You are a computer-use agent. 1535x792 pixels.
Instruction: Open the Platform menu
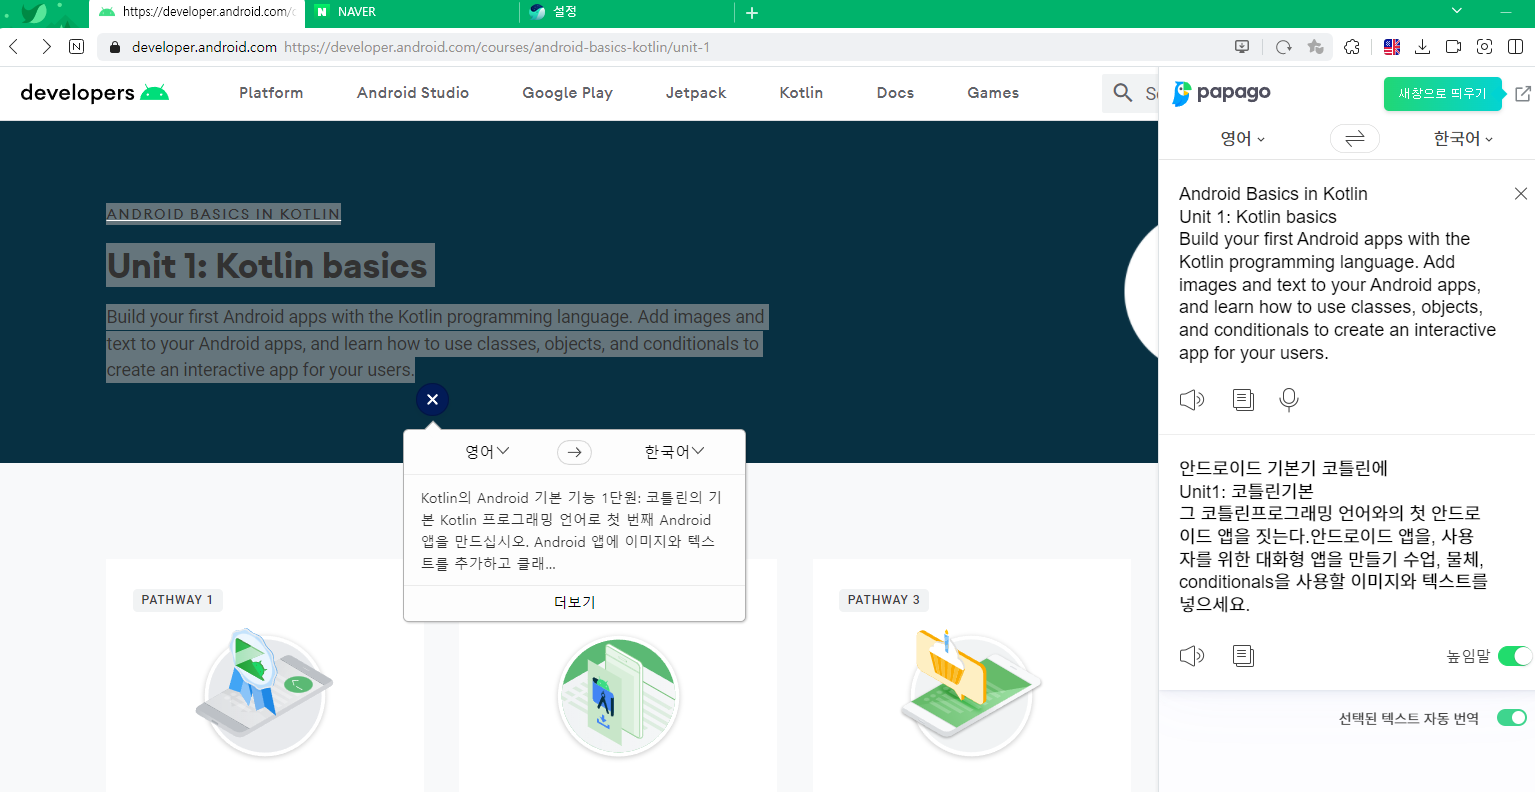pyautogui.click(x=271, y=93)
